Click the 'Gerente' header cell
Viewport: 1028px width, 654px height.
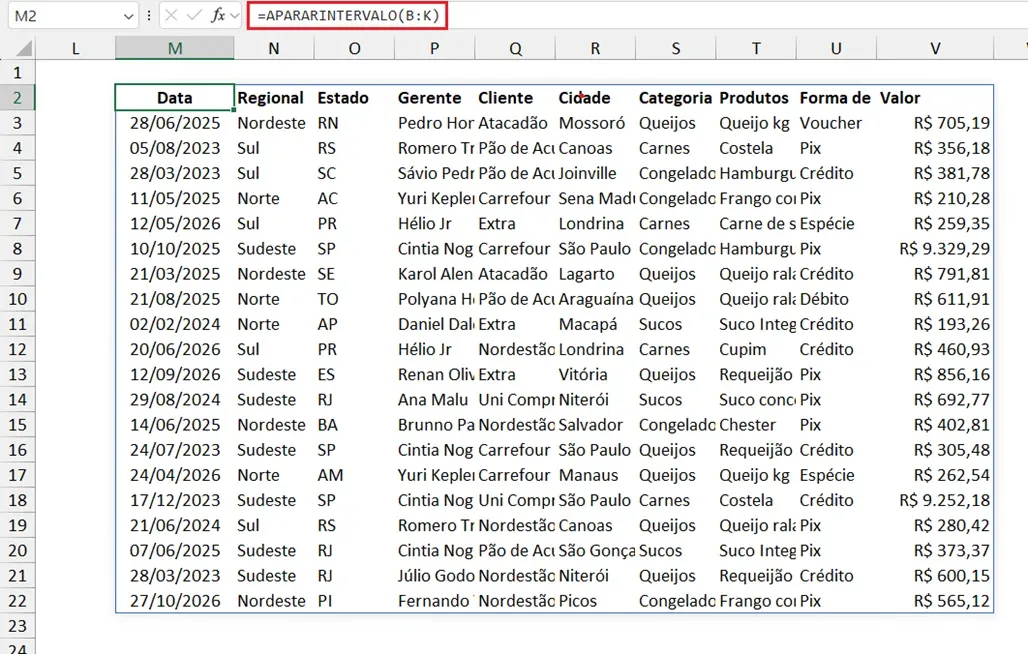435,98
